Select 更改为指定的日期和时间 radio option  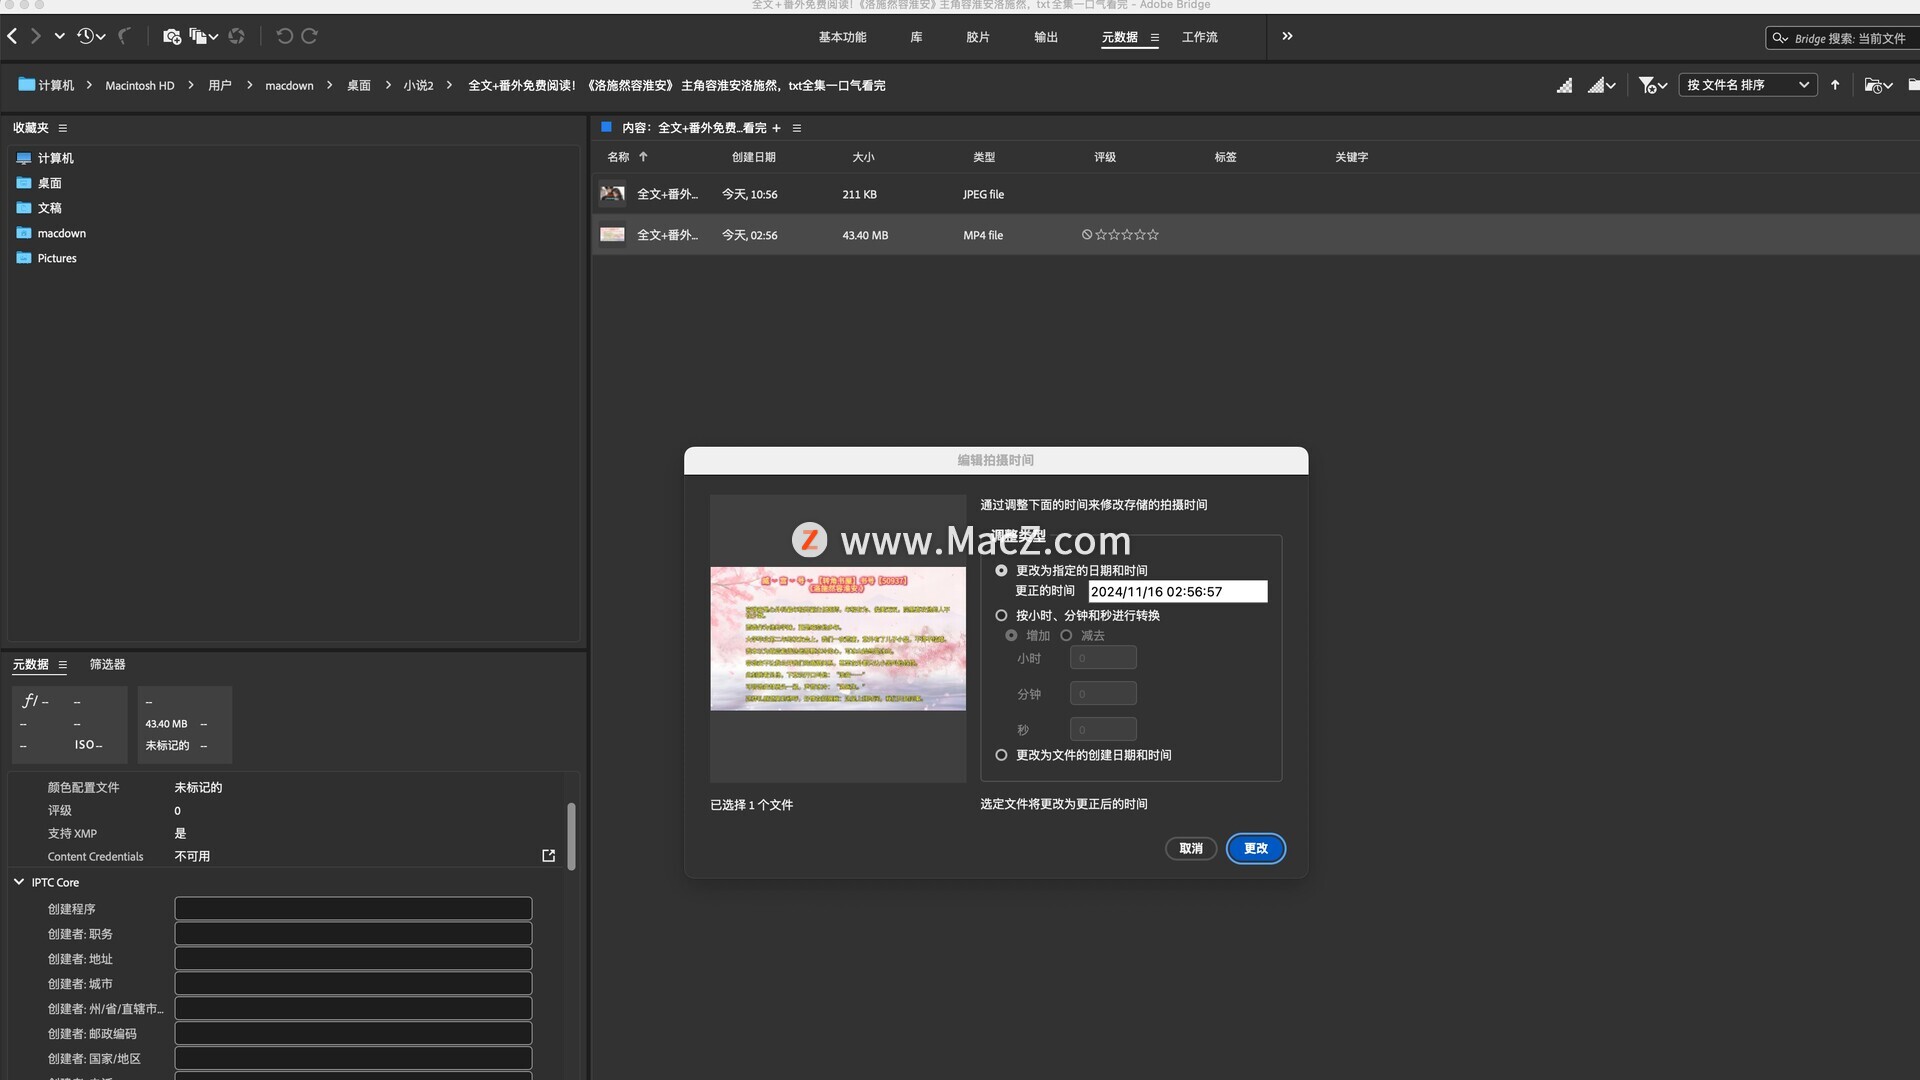pos(1001,571)
